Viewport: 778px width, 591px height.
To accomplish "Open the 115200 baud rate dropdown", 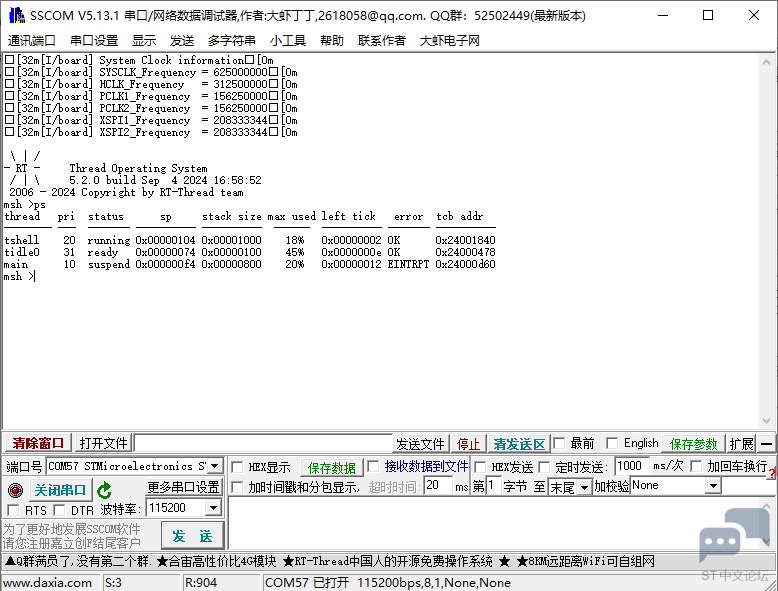I will pyautogui.click(x=213, y=508).
